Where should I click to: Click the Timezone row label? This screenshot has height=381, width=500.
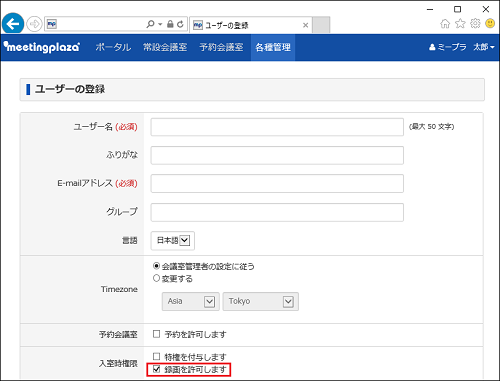click(x=119, y=289)
